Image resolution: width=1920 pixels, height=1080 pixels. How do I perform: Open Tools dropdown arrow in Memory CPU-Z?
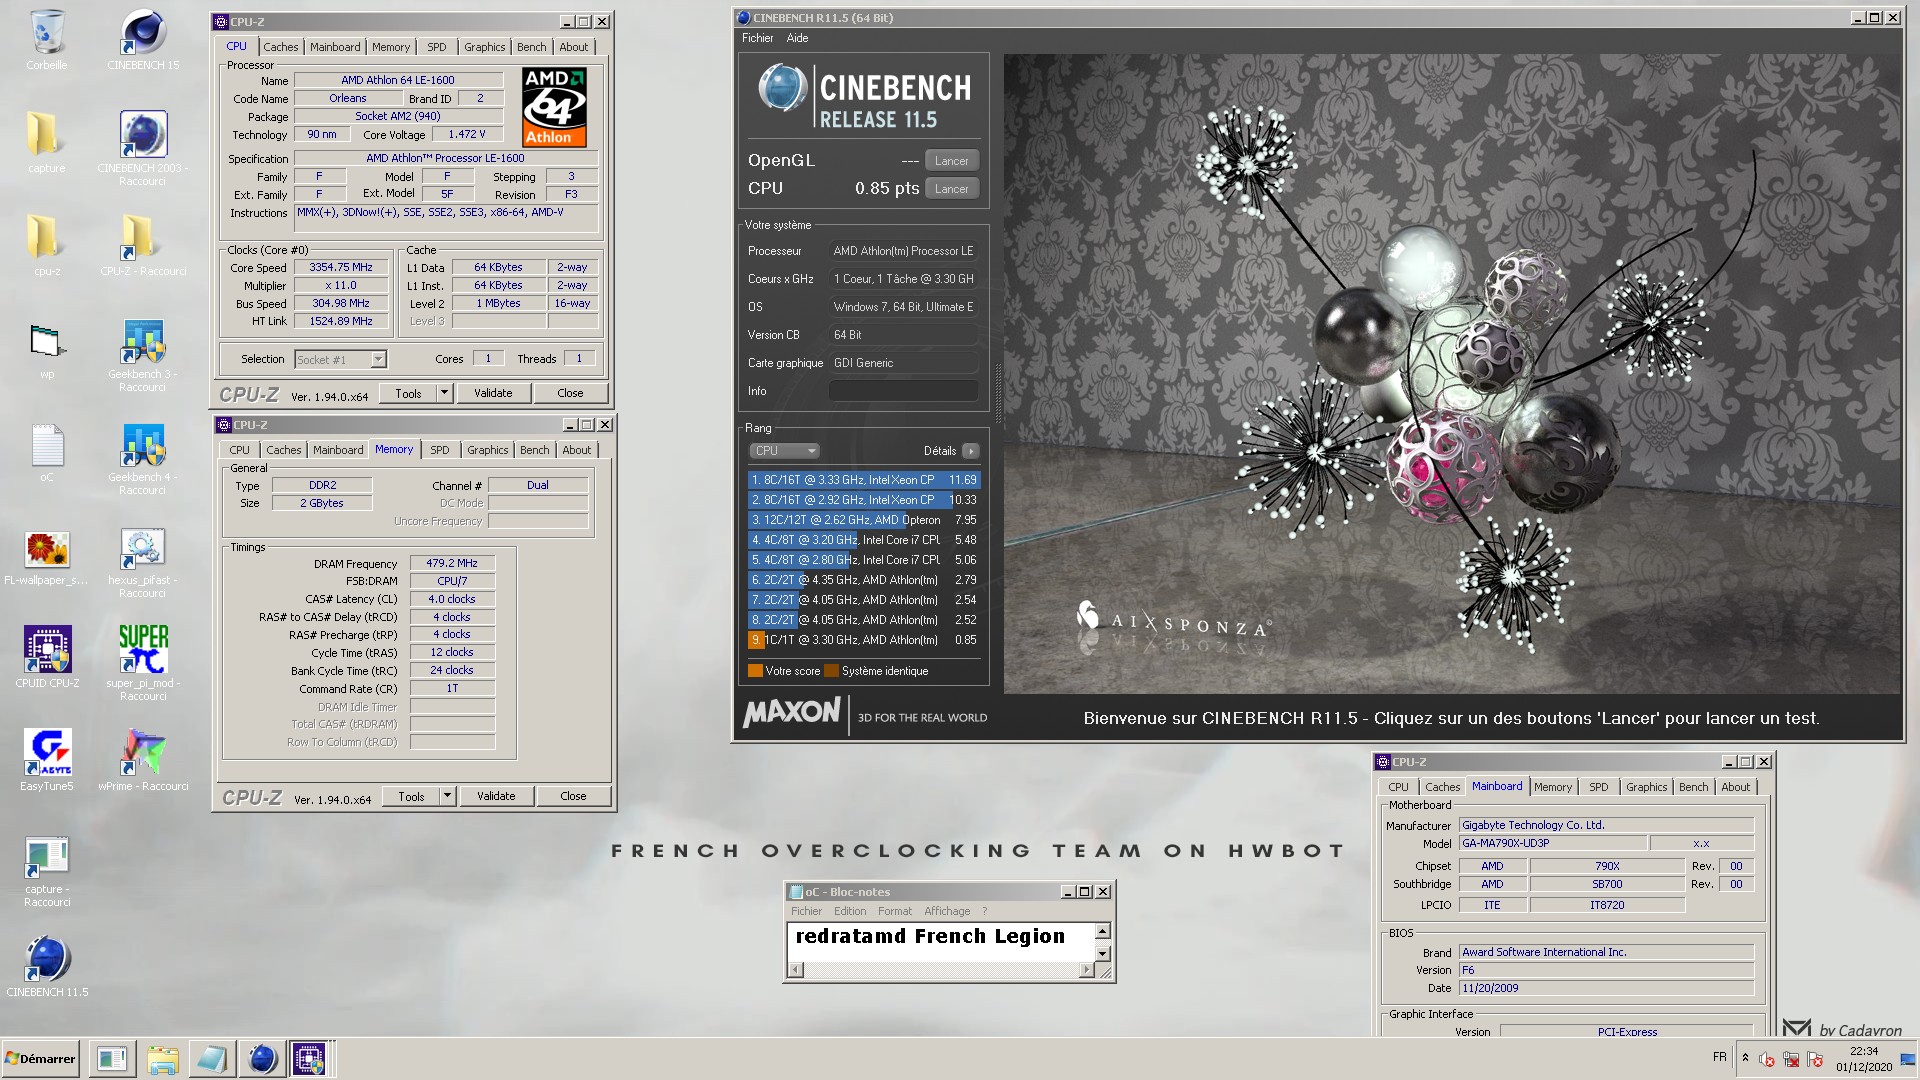(447, 796)
